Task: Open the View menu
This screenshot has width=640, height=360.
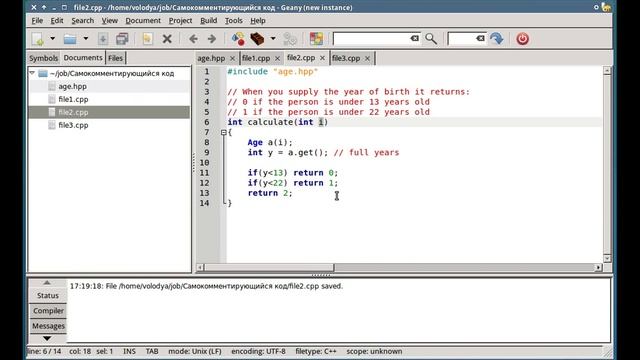Action: (109, 20)
